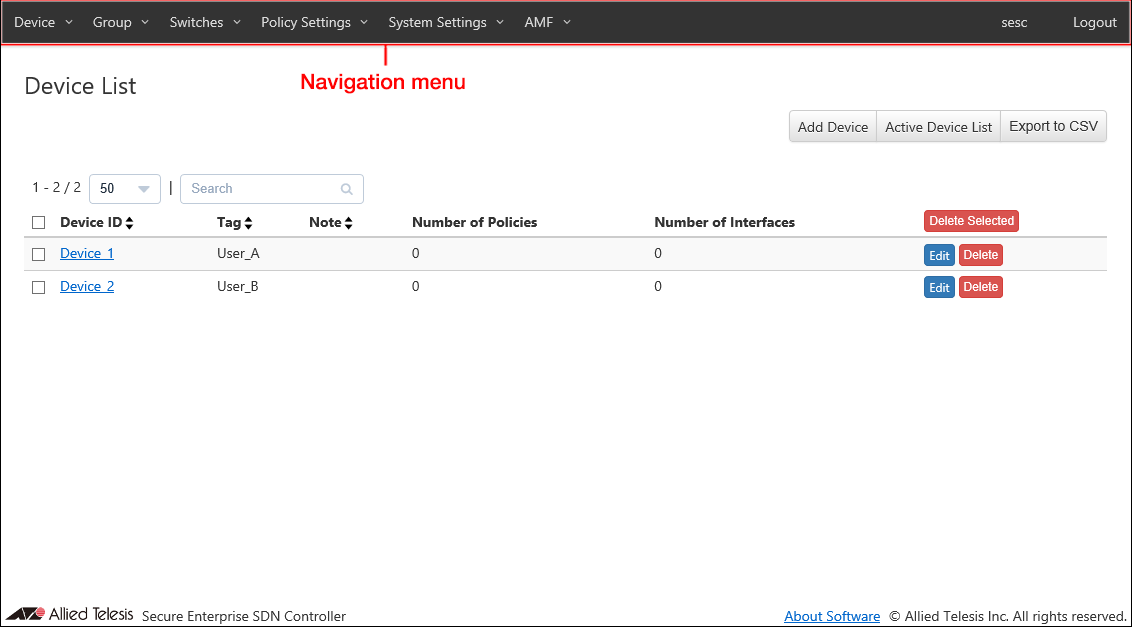Sort the list by Tag column
The height and width of the screenshot is (627, 1132).
pyautogui.click(x=248, y=223)
